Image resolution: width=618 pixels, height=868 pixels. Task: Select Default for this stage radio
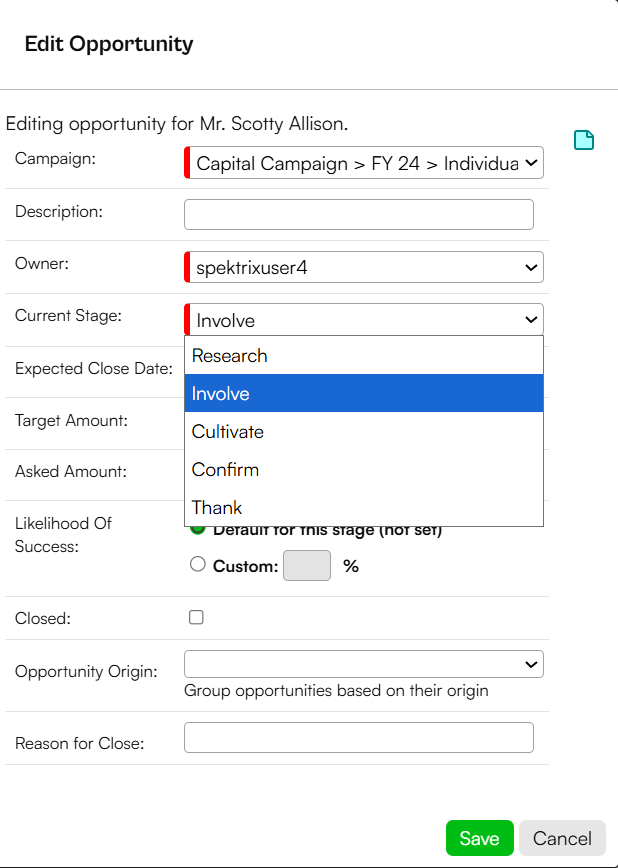[198, 530]
